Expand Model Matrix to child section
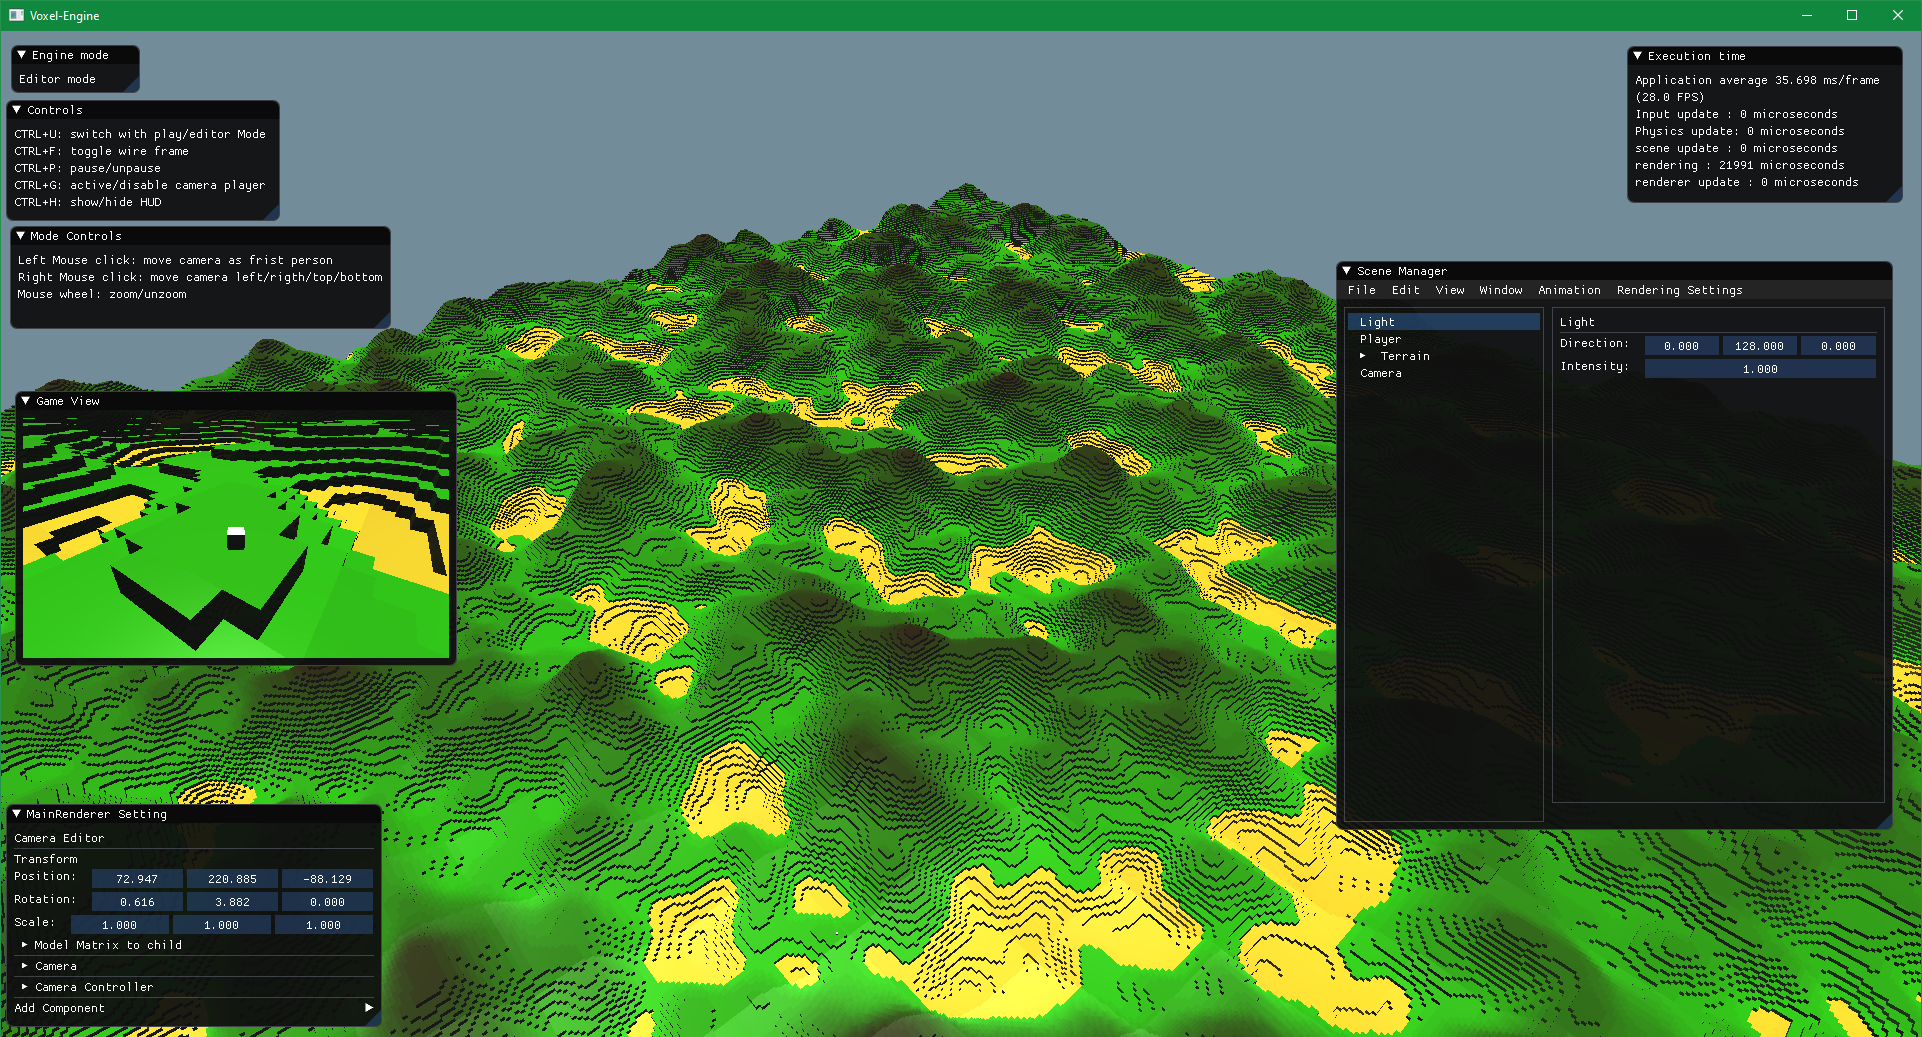The height and width of the screenshot is (1037, 1922). (x=25, y=945)
